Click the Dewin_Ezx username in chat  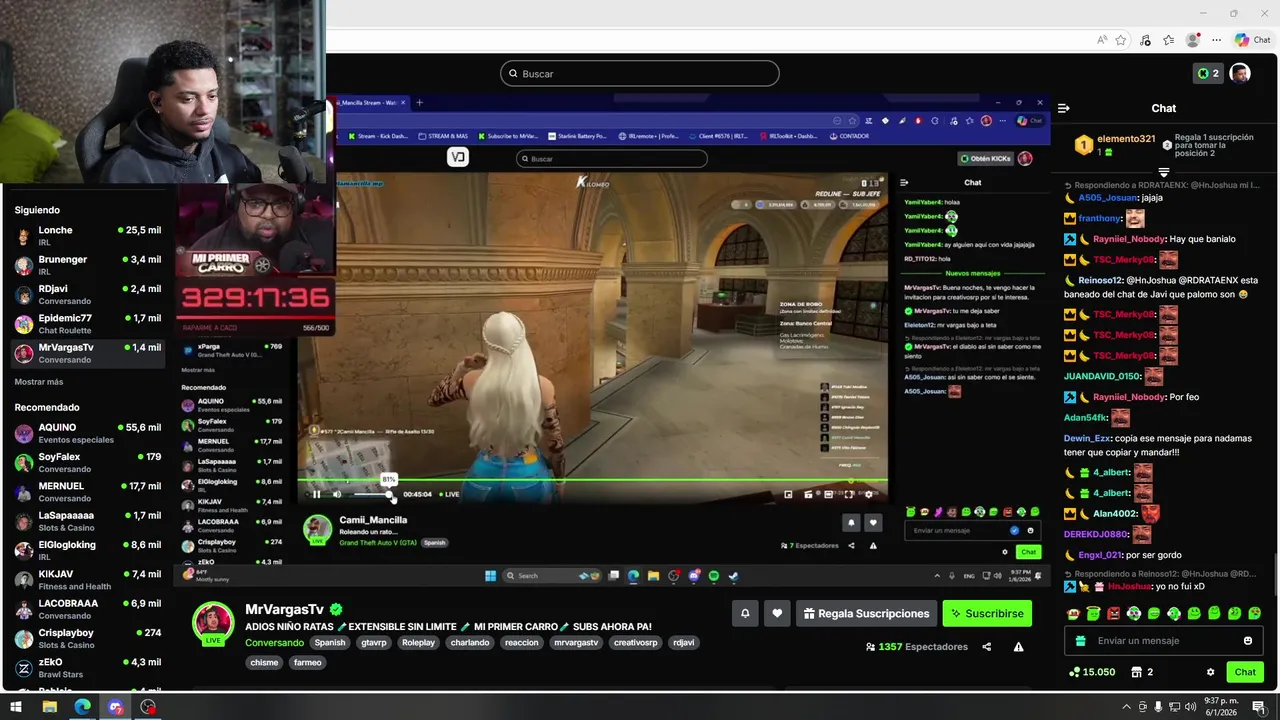[1087, 438]
